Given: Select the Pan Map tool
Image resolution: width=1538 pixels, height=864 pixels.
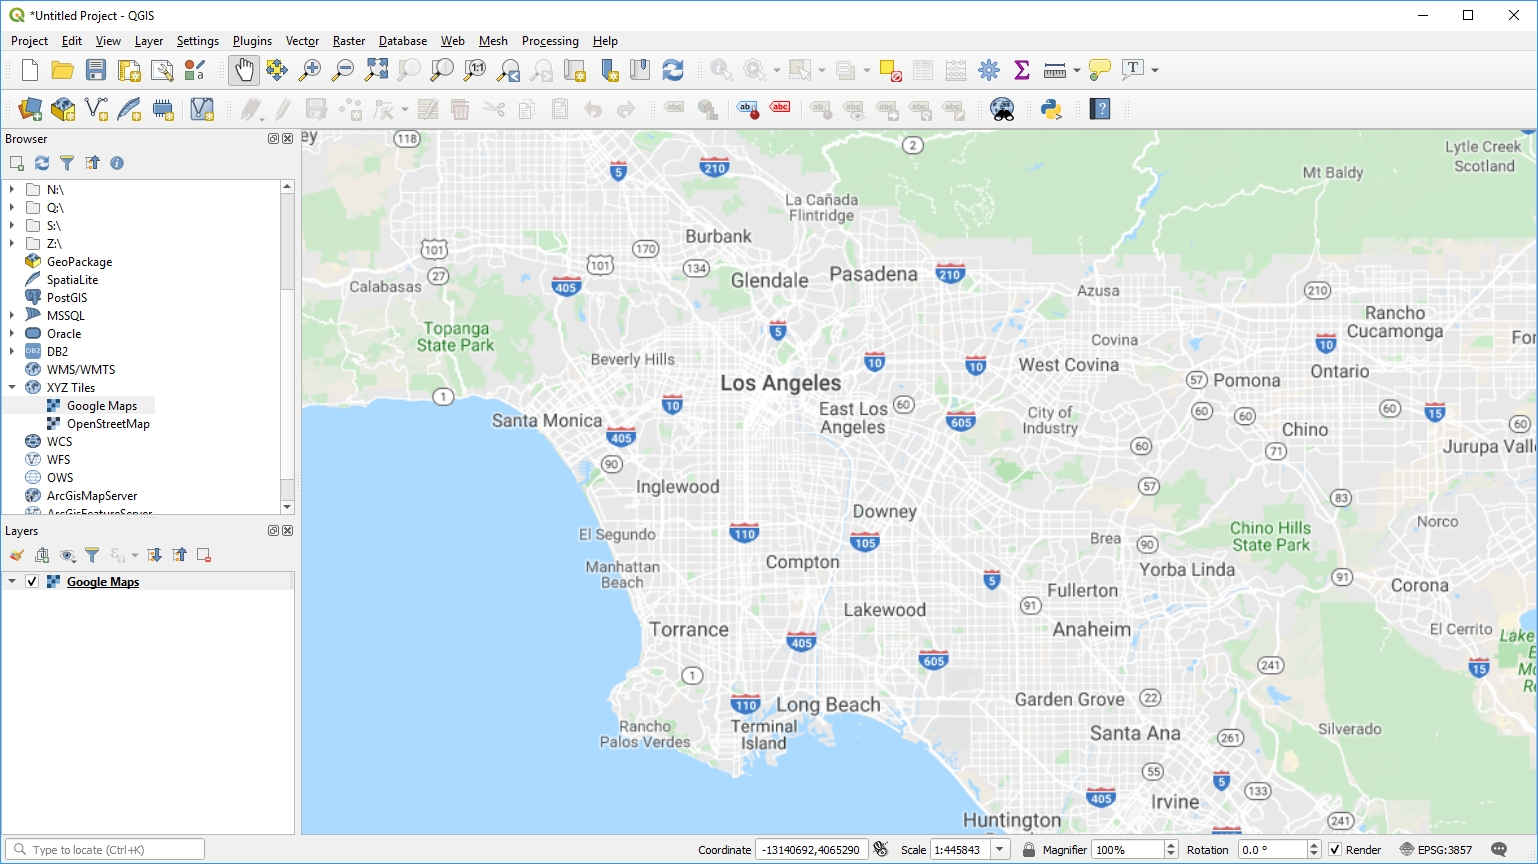Looking at the screenshot, I should point(243,70).
